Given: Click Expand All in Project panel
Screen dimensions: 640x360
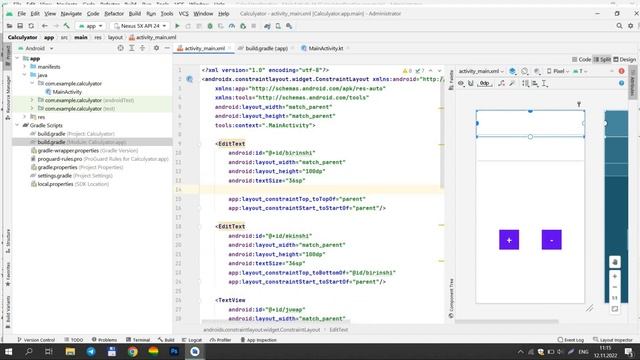Looking at the screenshot, I should coord(131,48).
